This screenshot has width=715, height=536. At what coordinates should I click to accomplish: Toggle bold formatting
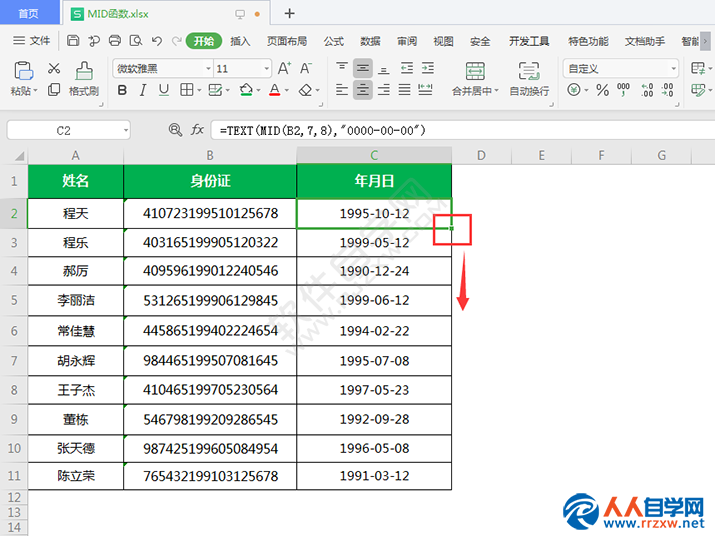(x=122, y=90)
